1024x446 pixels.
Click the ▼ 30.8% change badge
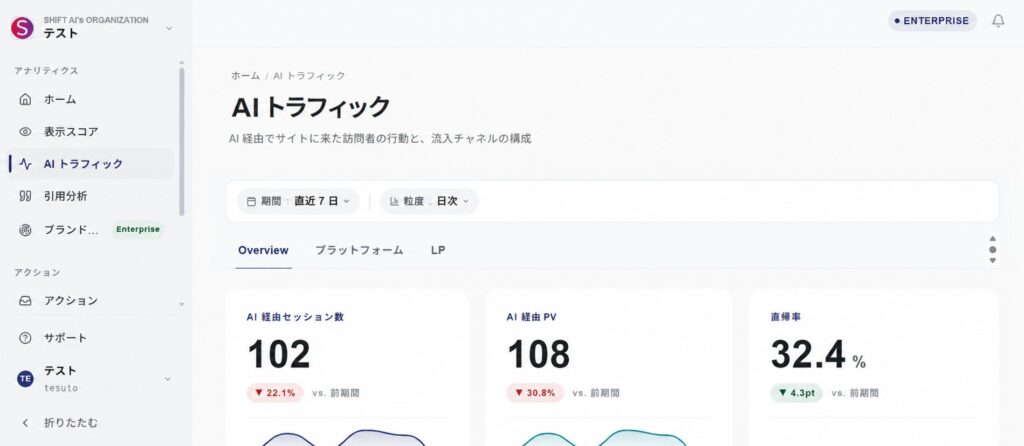(535, 393)
